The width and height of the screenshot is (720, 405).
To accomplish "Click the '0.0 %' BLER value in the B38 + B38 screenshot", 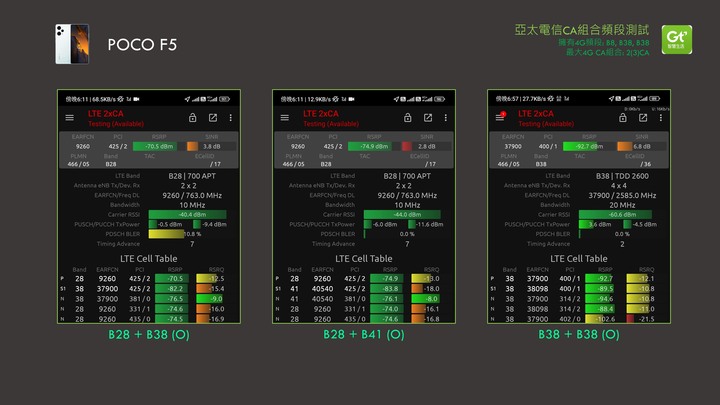I will pos(622,234).
